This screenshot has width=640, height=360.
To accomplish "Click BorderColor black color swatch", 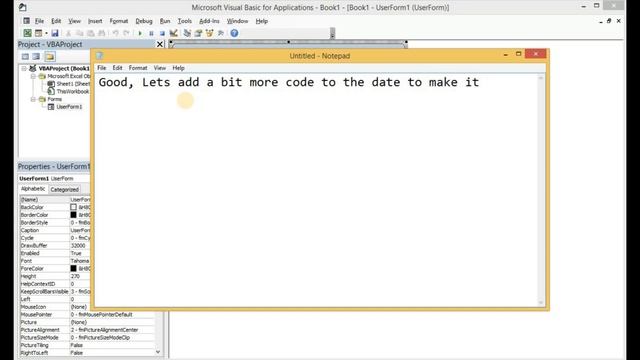I will (73, 215).
